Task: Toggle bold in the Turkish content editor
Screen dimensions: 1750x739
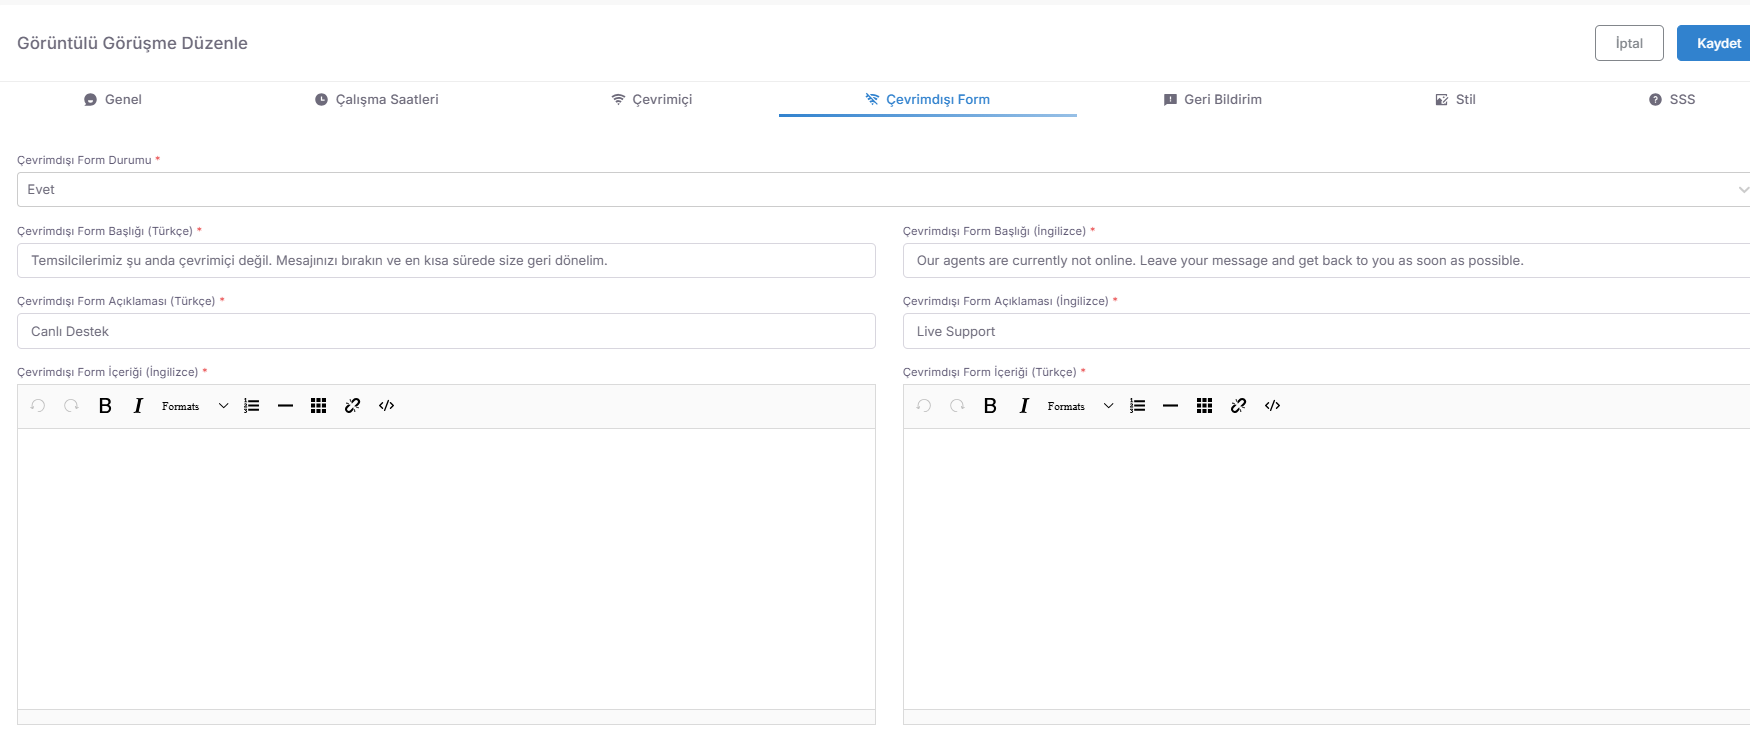Action: (x=990, y=406)
